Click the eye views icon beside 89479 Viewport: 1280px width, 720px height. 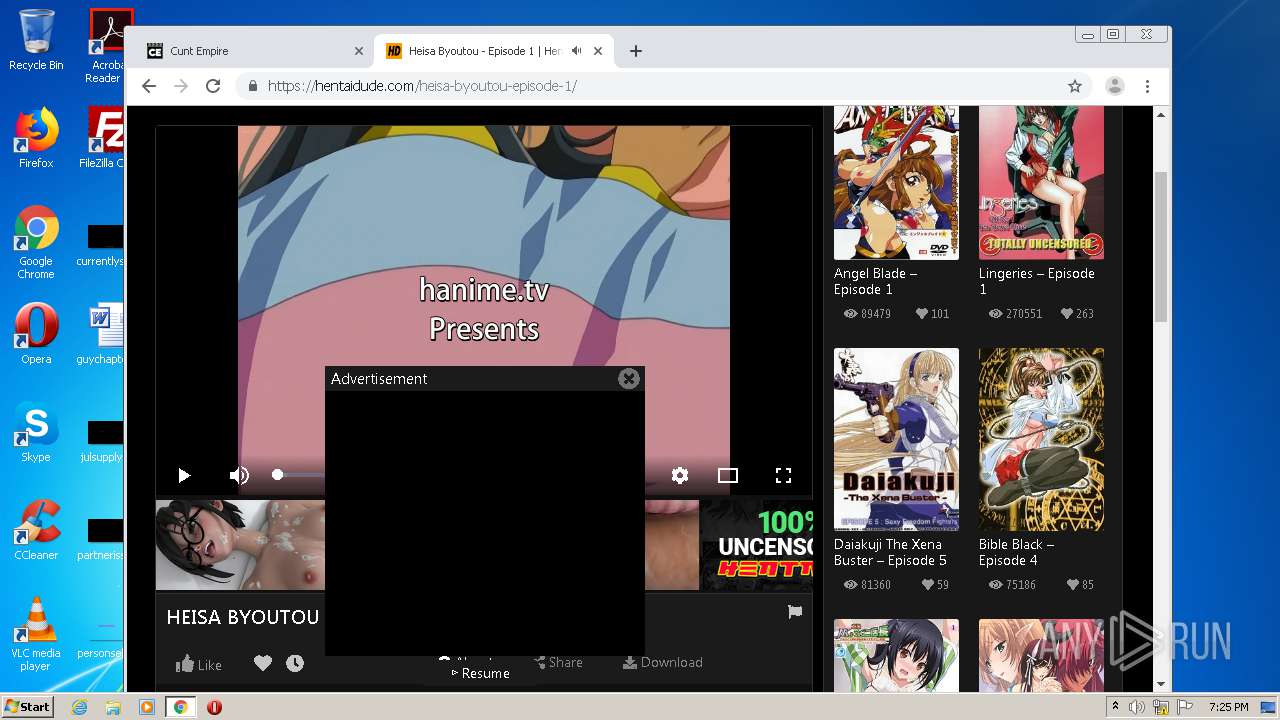(x=851, y=313)
